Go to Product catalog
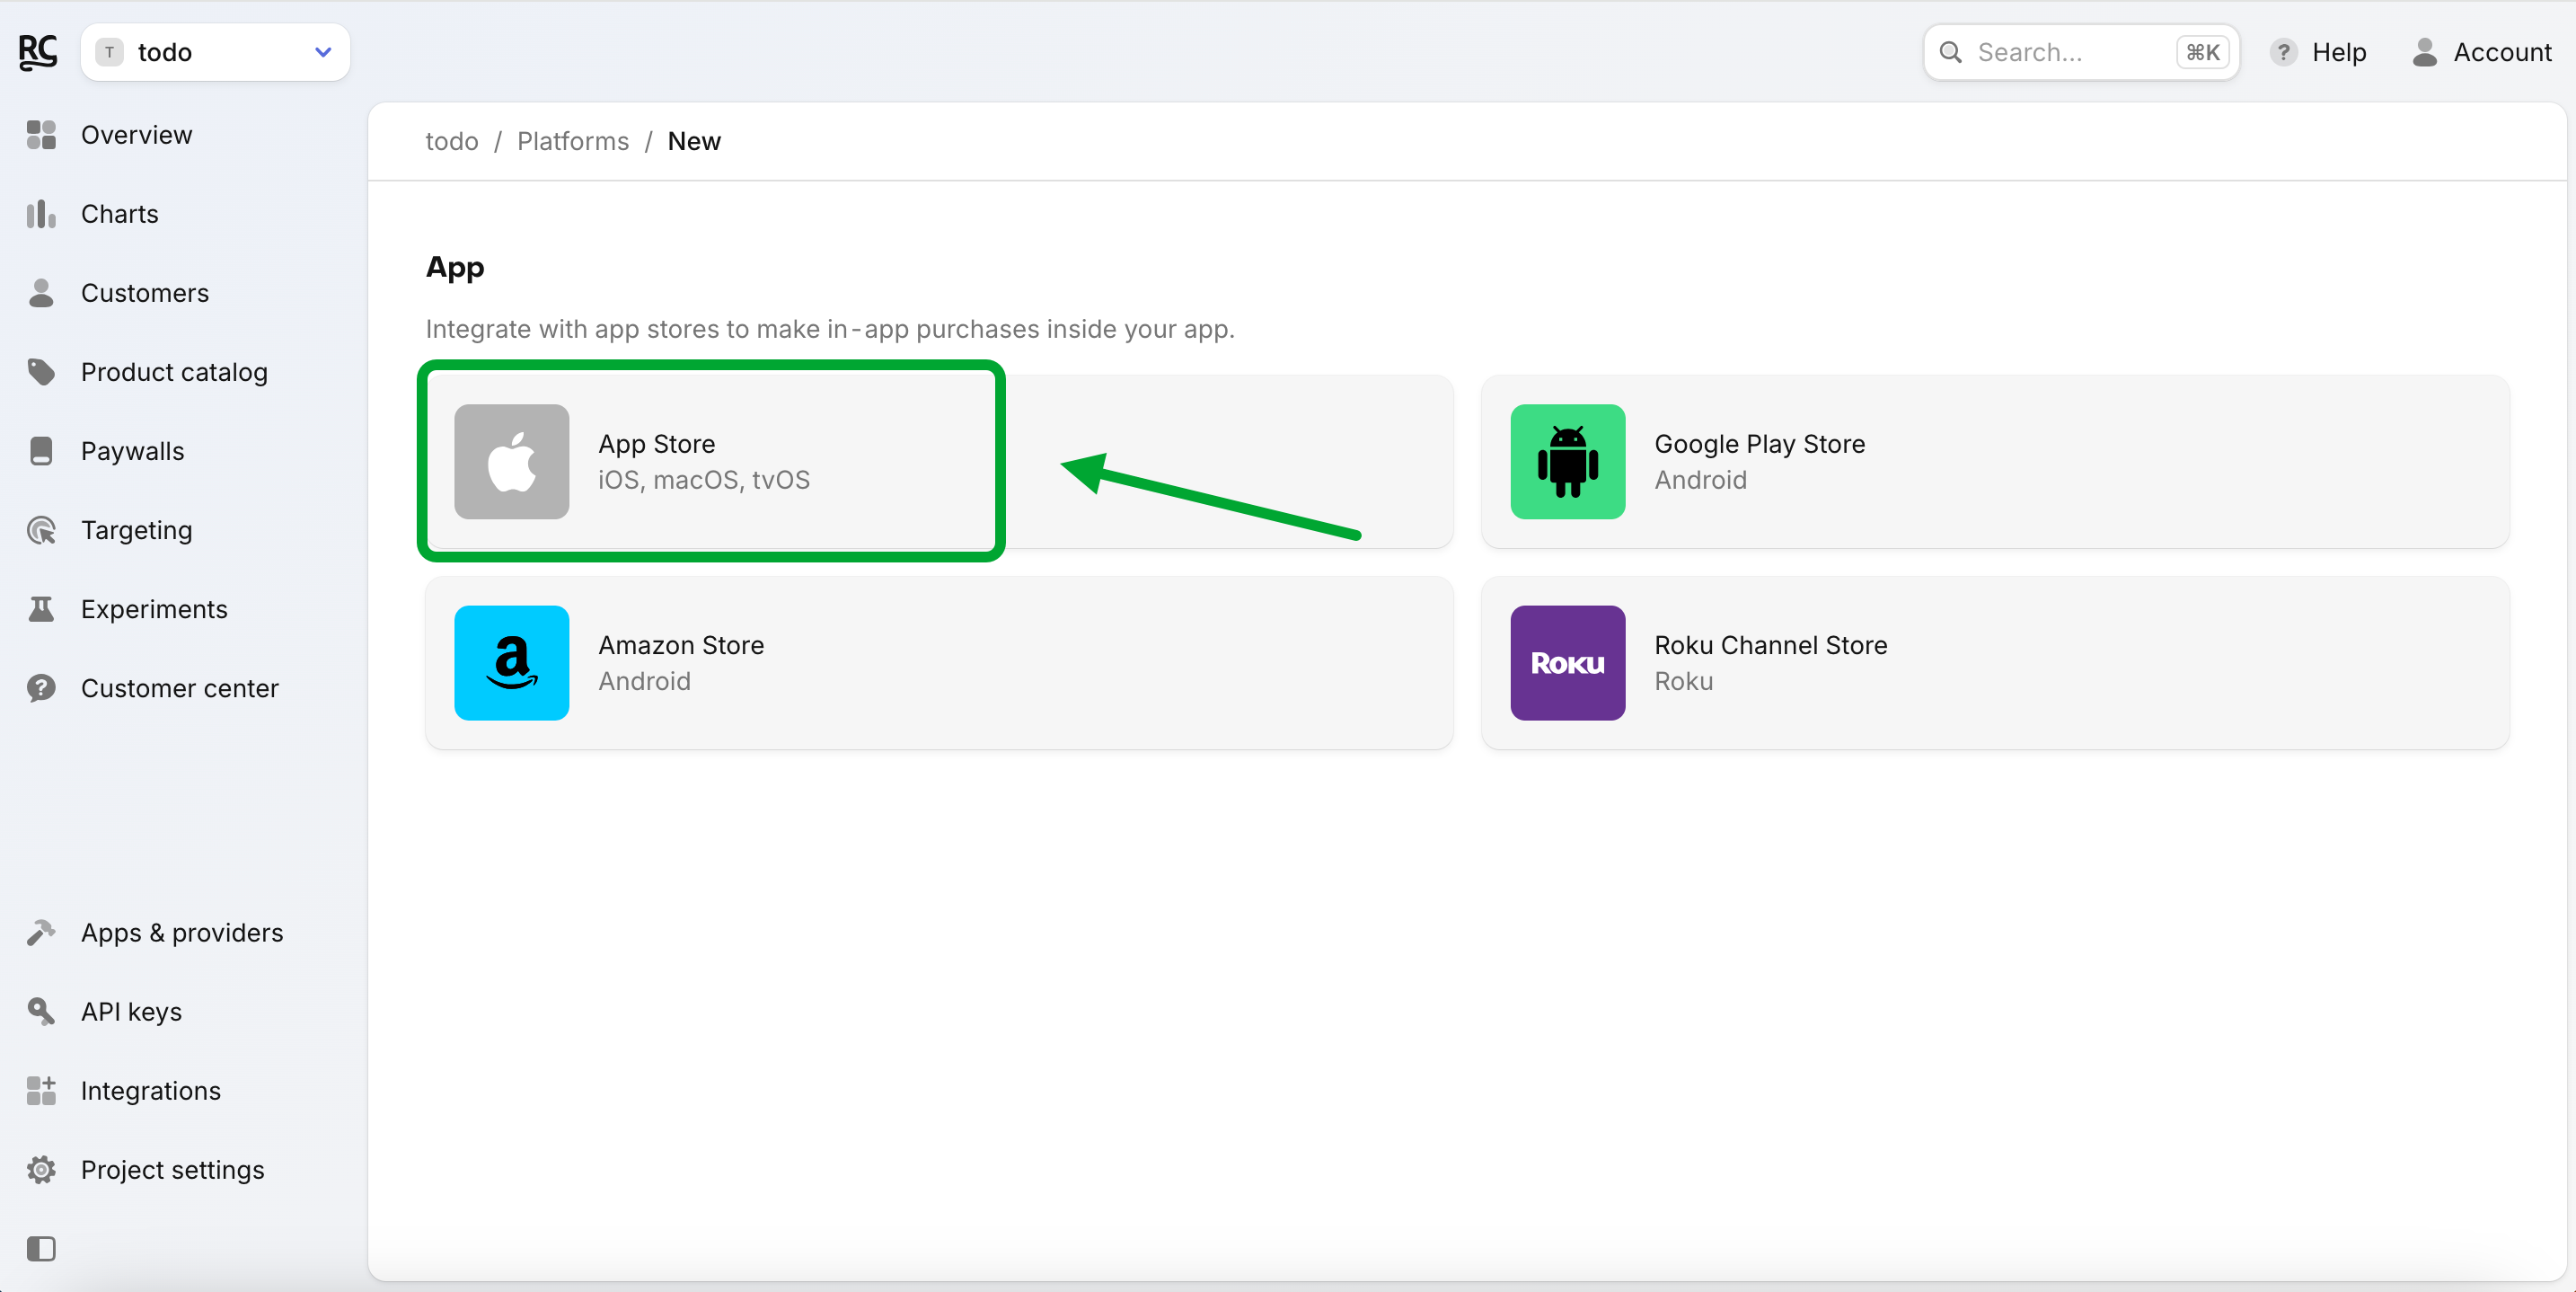This screenshot has width=2576, height=1292. (x=173, y=372)
